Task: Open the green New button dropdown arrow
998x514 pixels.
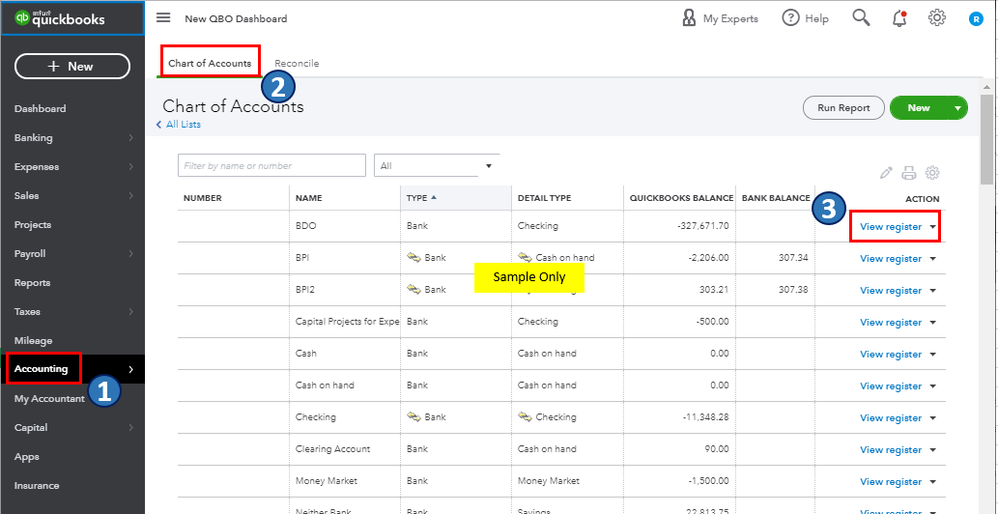Action: pyautogui.click(x=958, y=108)
